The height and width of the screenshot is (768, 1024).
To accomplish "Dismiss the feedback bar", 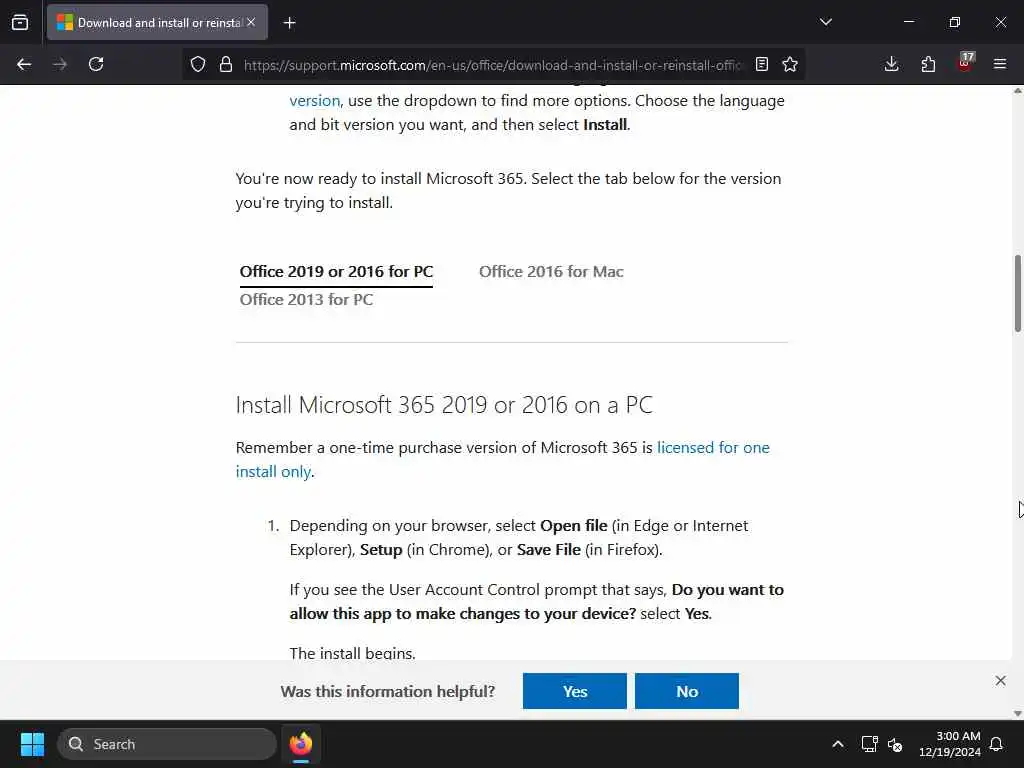I will tap(1000, 680).
